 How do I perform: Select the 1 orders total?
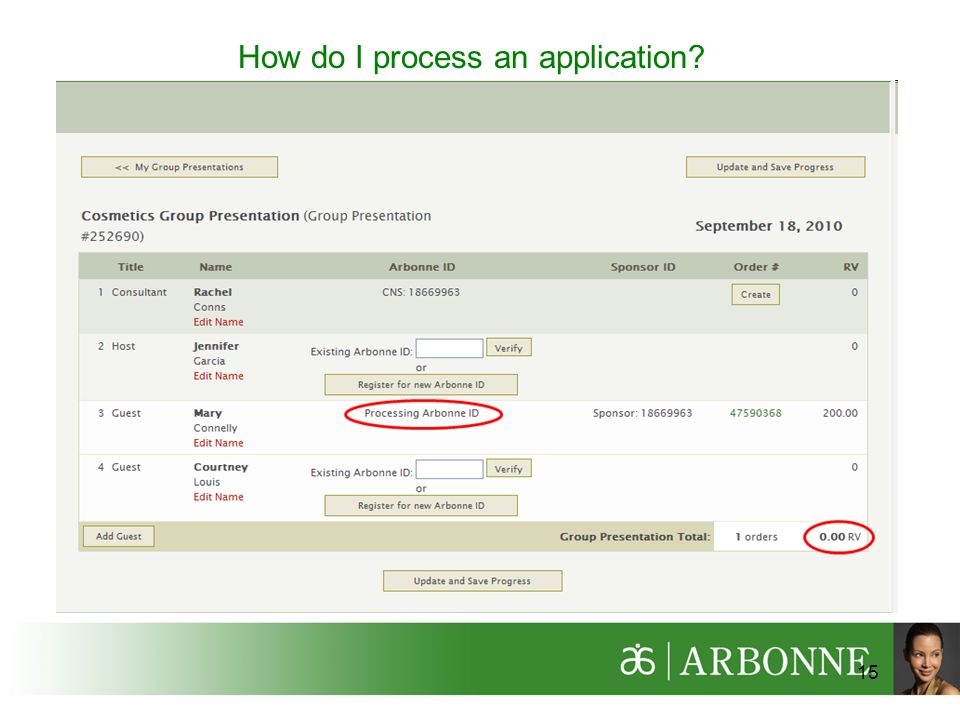756,537
